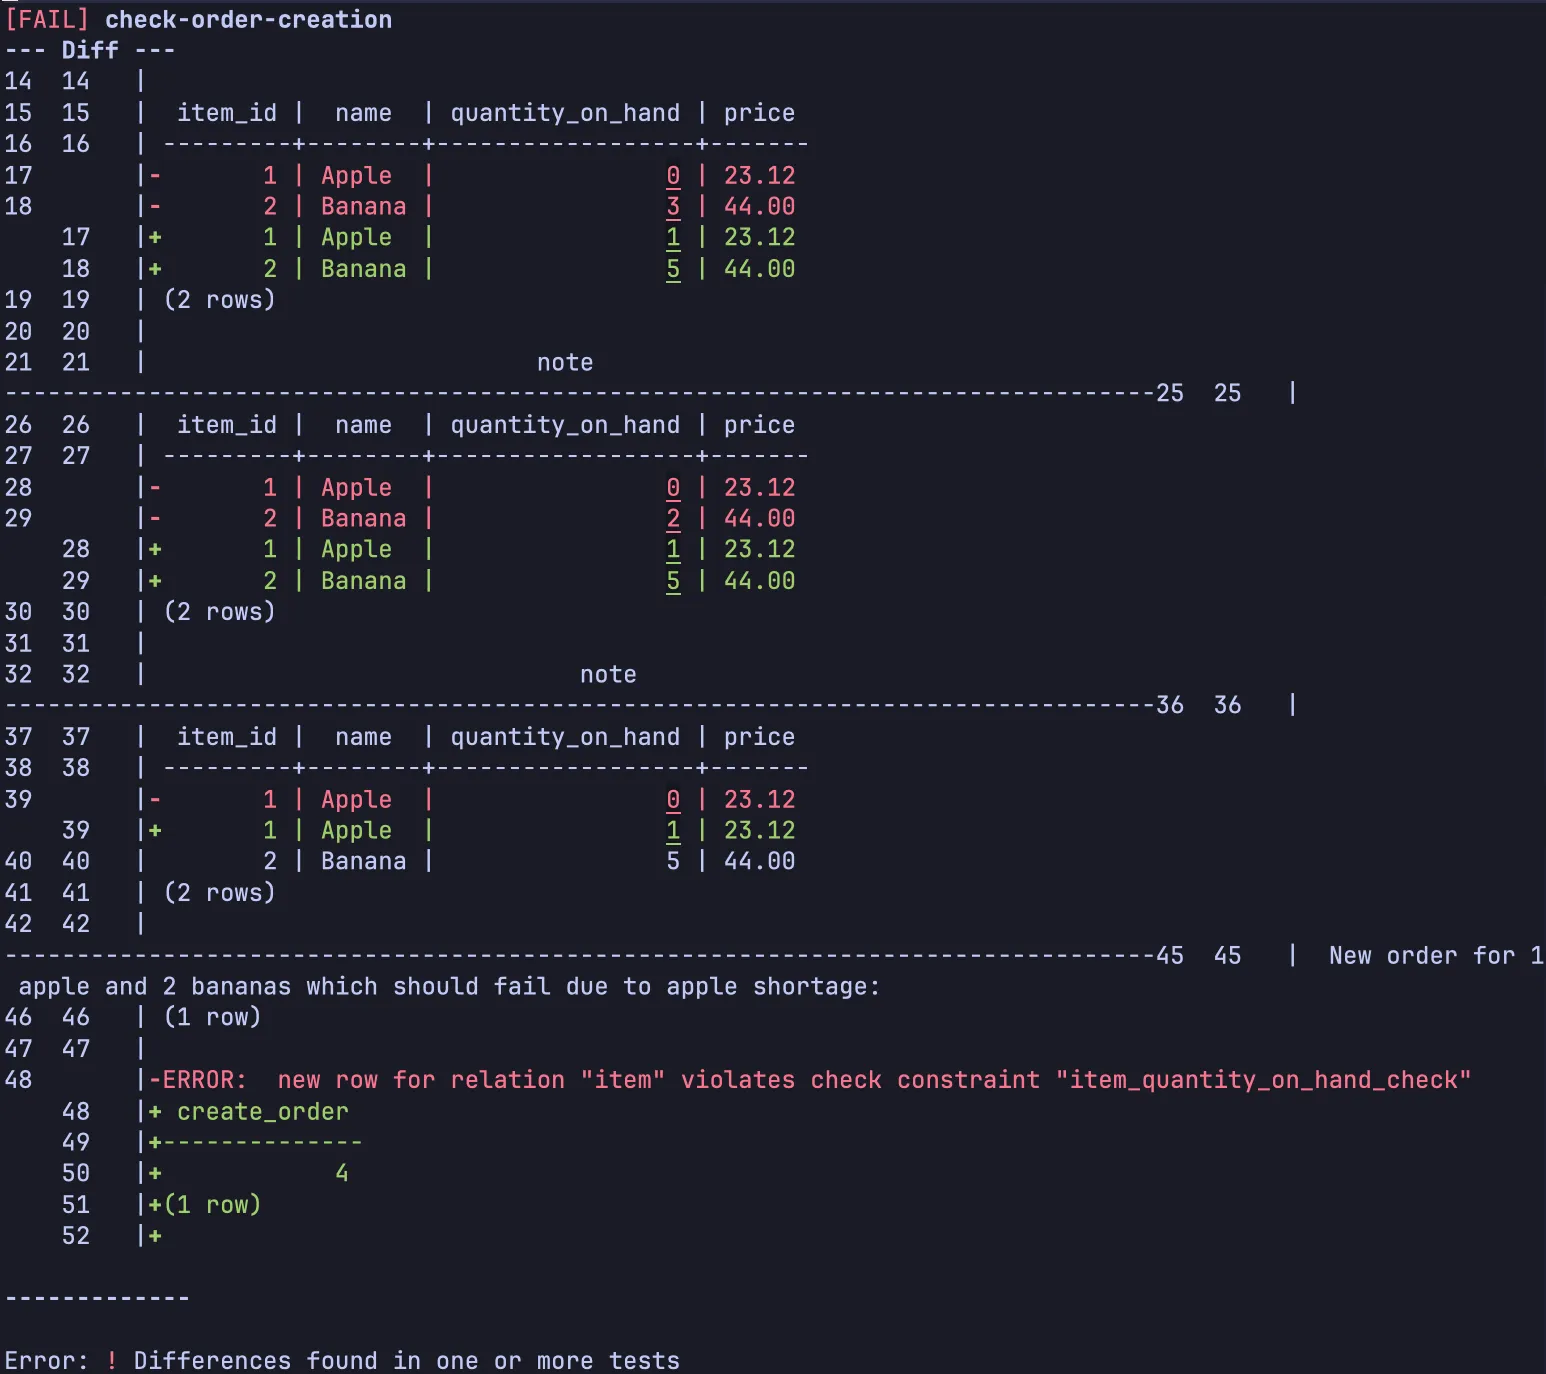The height and width of the screenshot is (1374, 1546).
Task: Select the price column header
Action: point(759,112)
